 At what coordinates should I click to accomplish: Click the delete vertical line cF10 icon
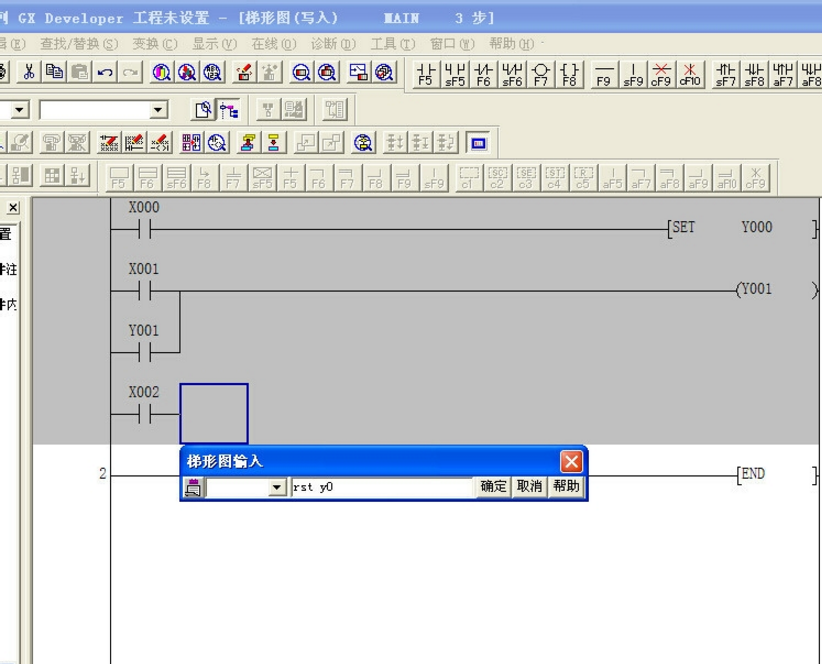click(690, 73)
